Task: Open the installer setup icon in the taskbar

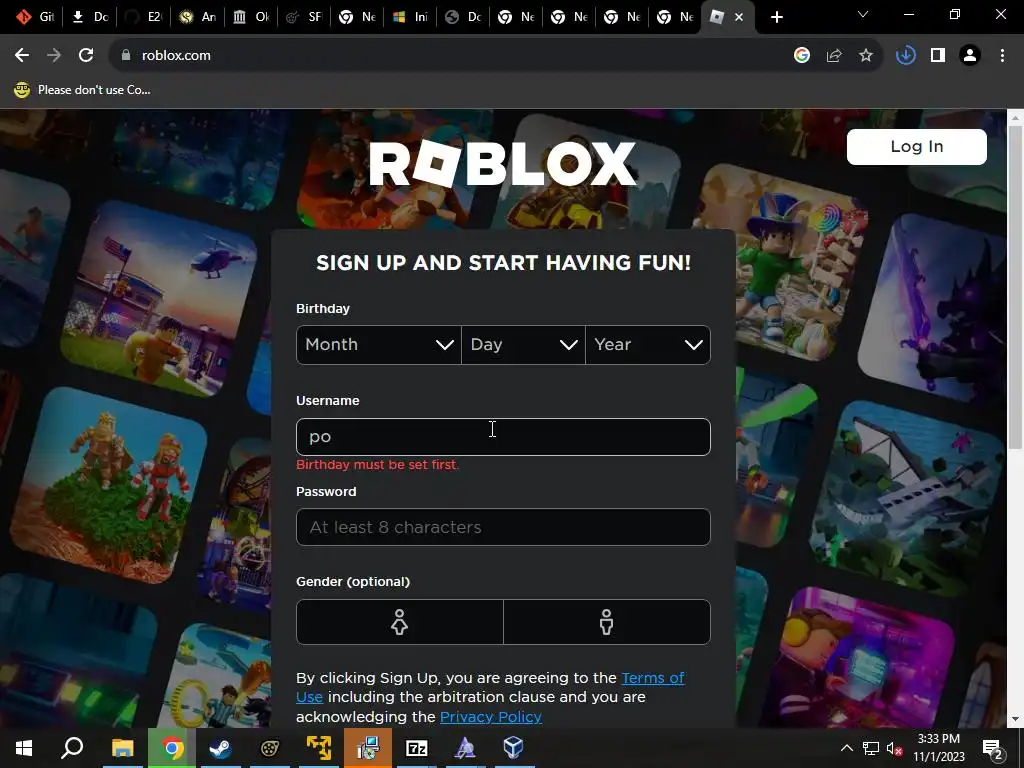Action: [x=368, y=748]
